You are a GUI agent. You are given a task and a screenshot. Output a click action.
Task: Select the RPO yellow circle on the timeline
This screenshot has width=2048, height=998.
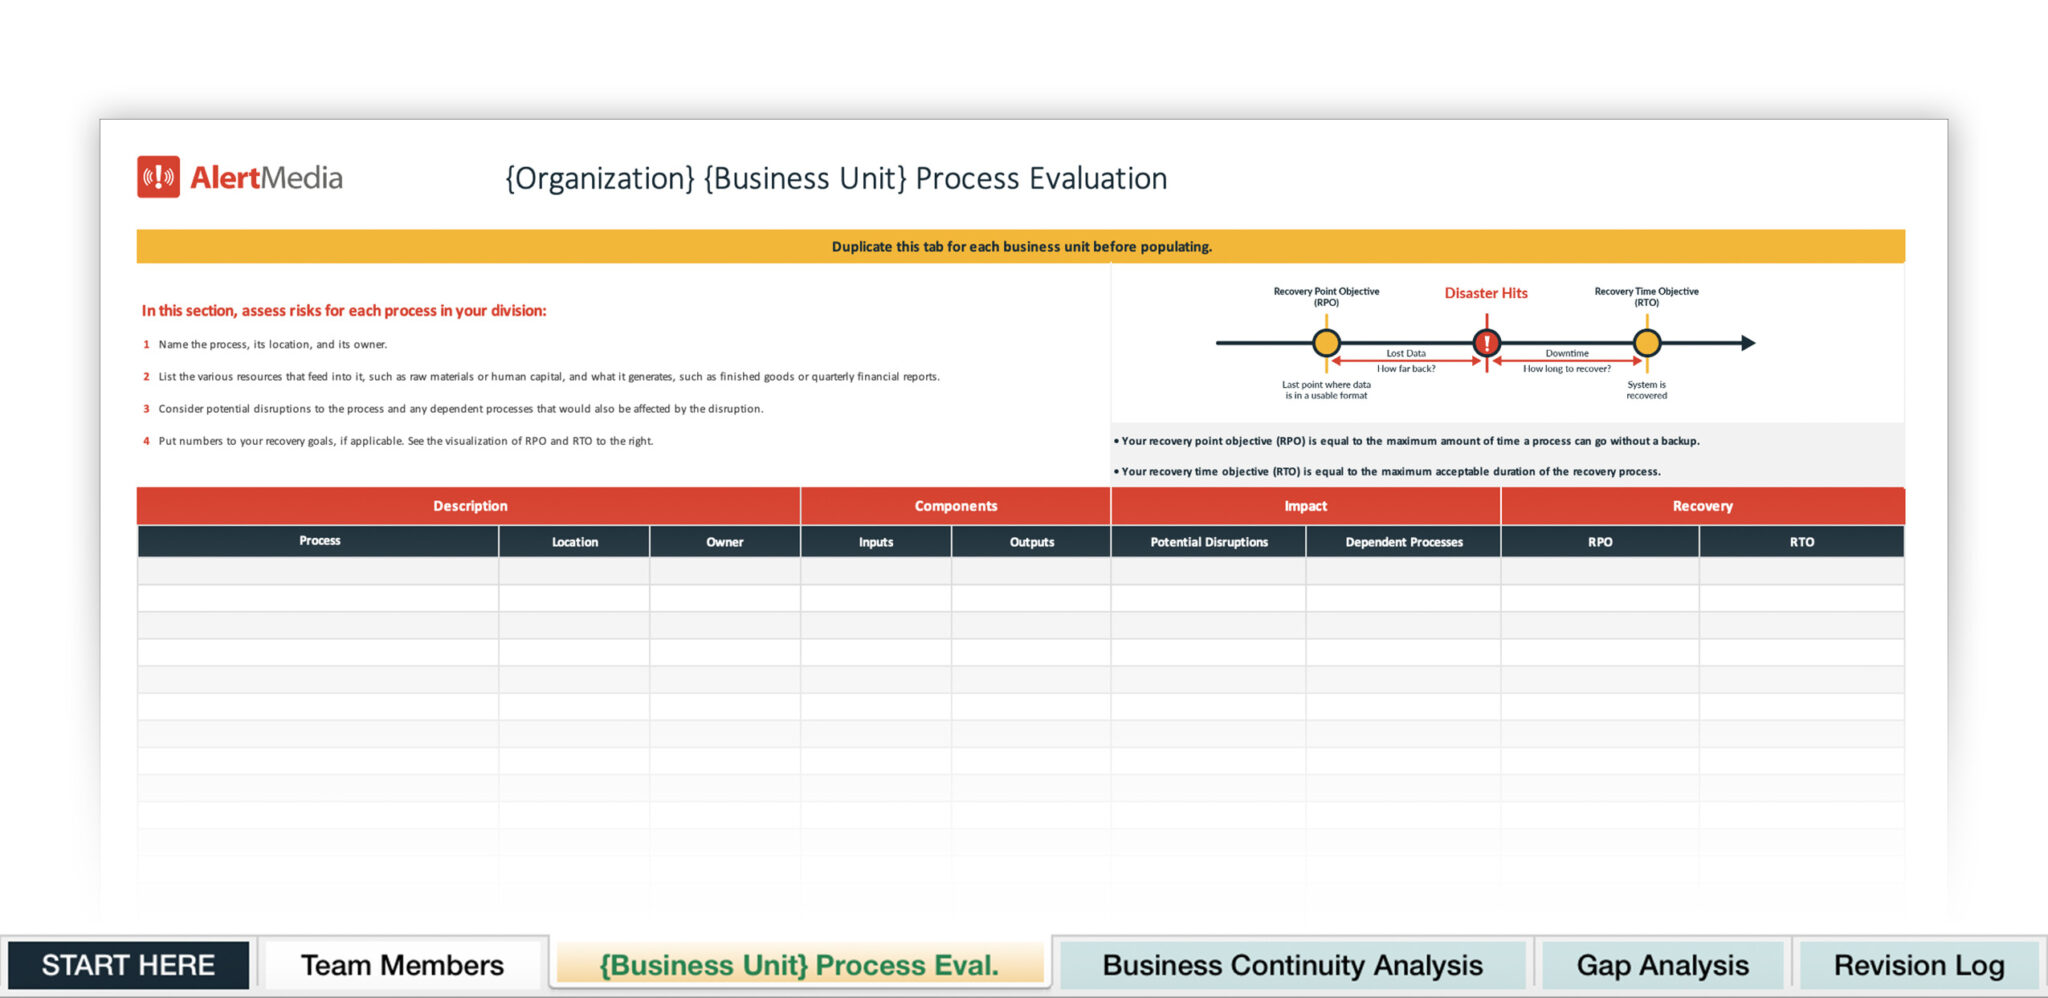(x=1326, y=344)
